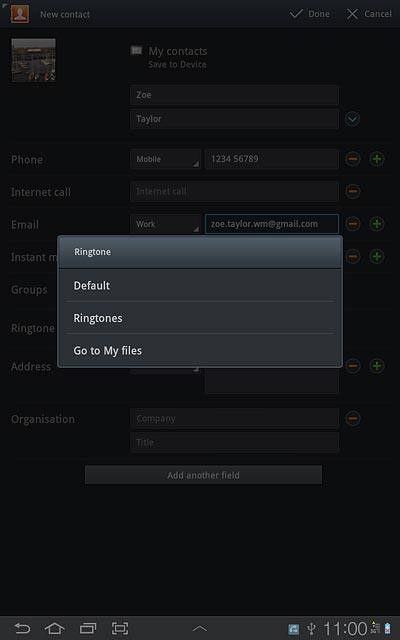Open the Mobile phone type dropdown
The image size is (400, 640).
pos(165,159)
